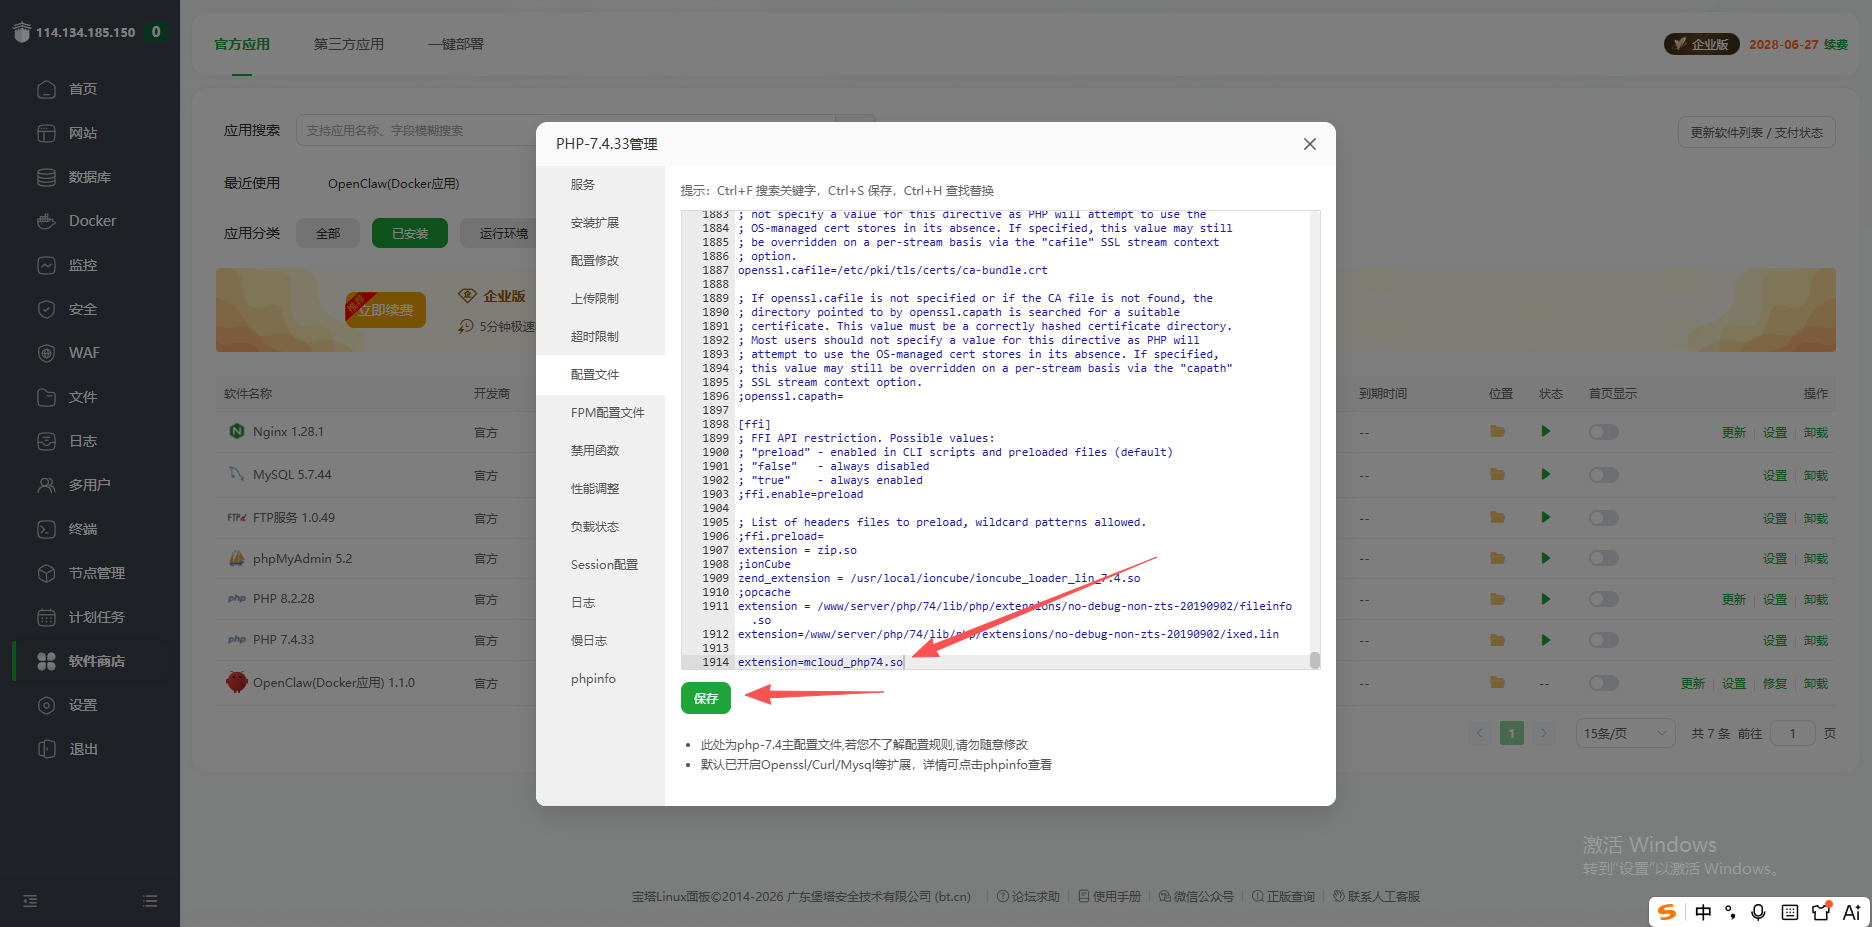Open the 安全 security shield icon
Image resolution: width=1872 pixels, height=927 pixels.
[x=46, y=309]
